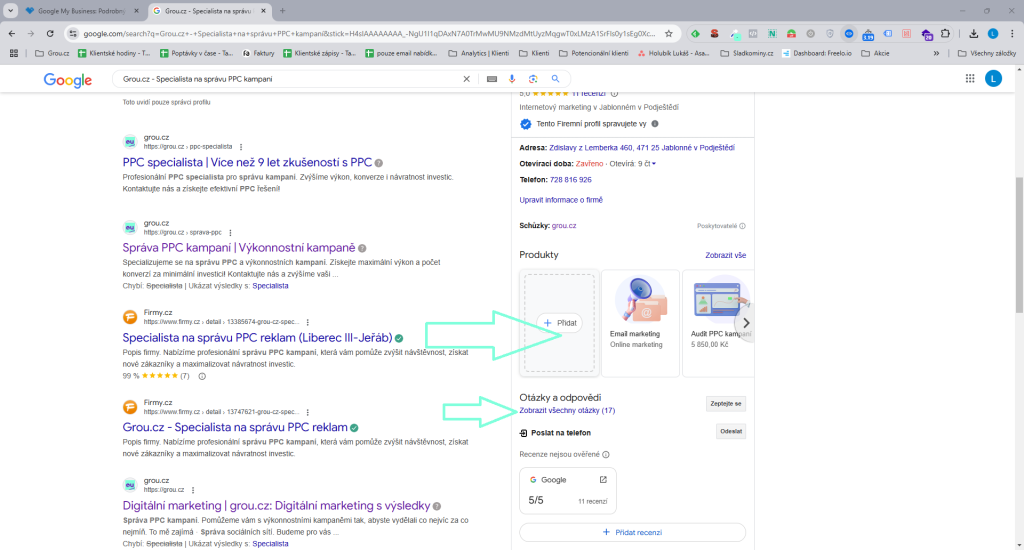Click Zobrazit všechny otázky (17)

pos(567,410)
